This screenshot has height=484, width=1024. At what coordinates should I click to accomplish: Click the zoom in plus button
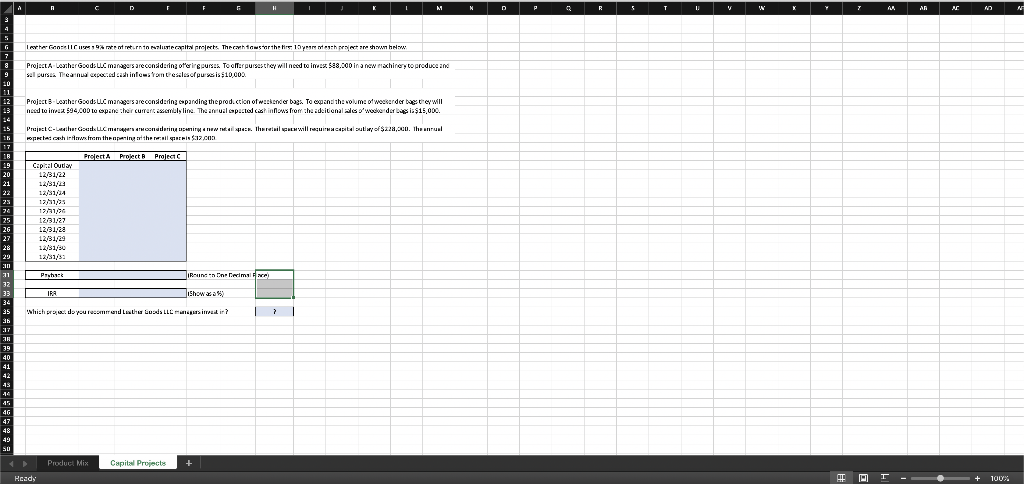978,478
